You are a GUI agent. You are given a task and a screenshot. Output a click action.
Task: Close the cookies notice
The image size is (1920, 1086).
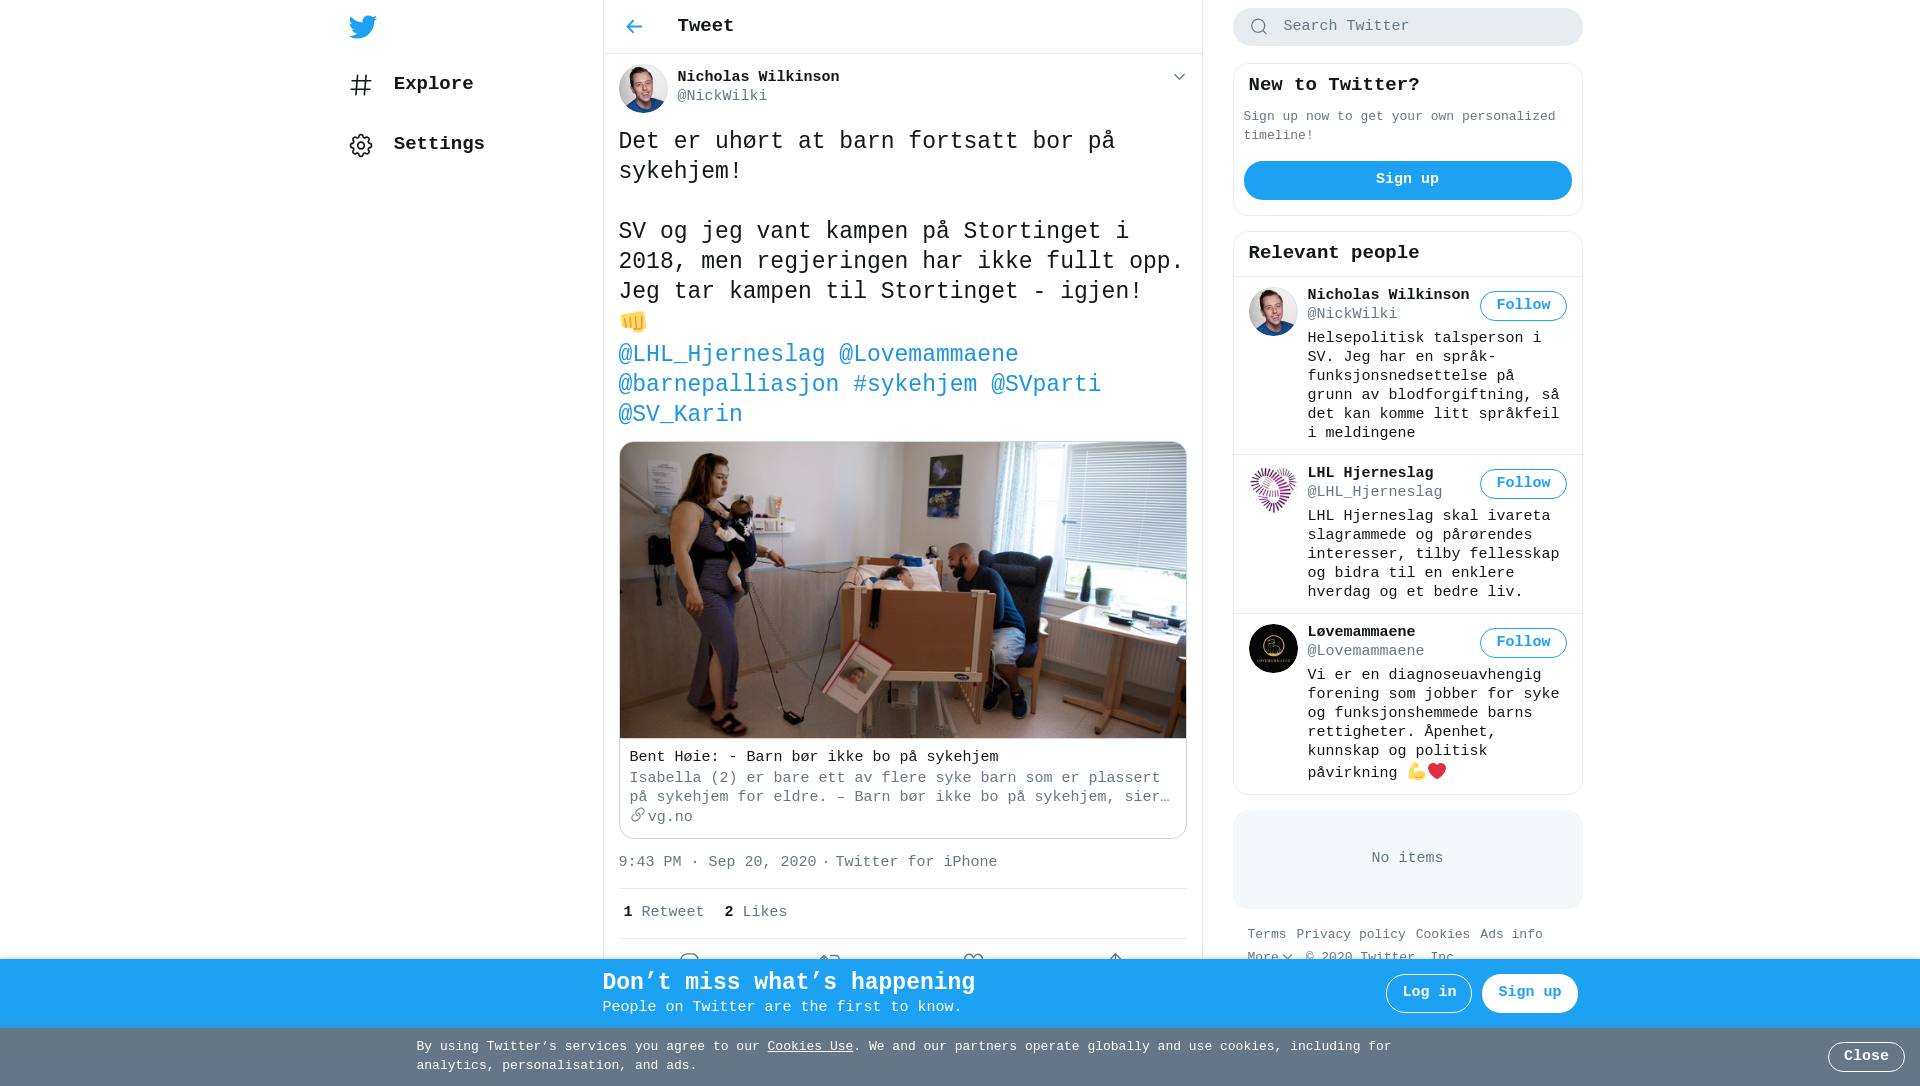pos(1866,1057)
